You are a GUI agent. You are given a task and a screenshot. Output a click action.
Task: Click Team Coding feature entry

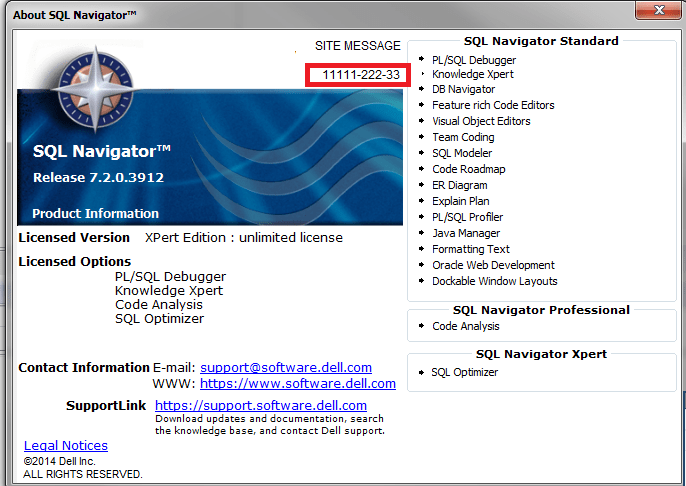pos(463,137)
